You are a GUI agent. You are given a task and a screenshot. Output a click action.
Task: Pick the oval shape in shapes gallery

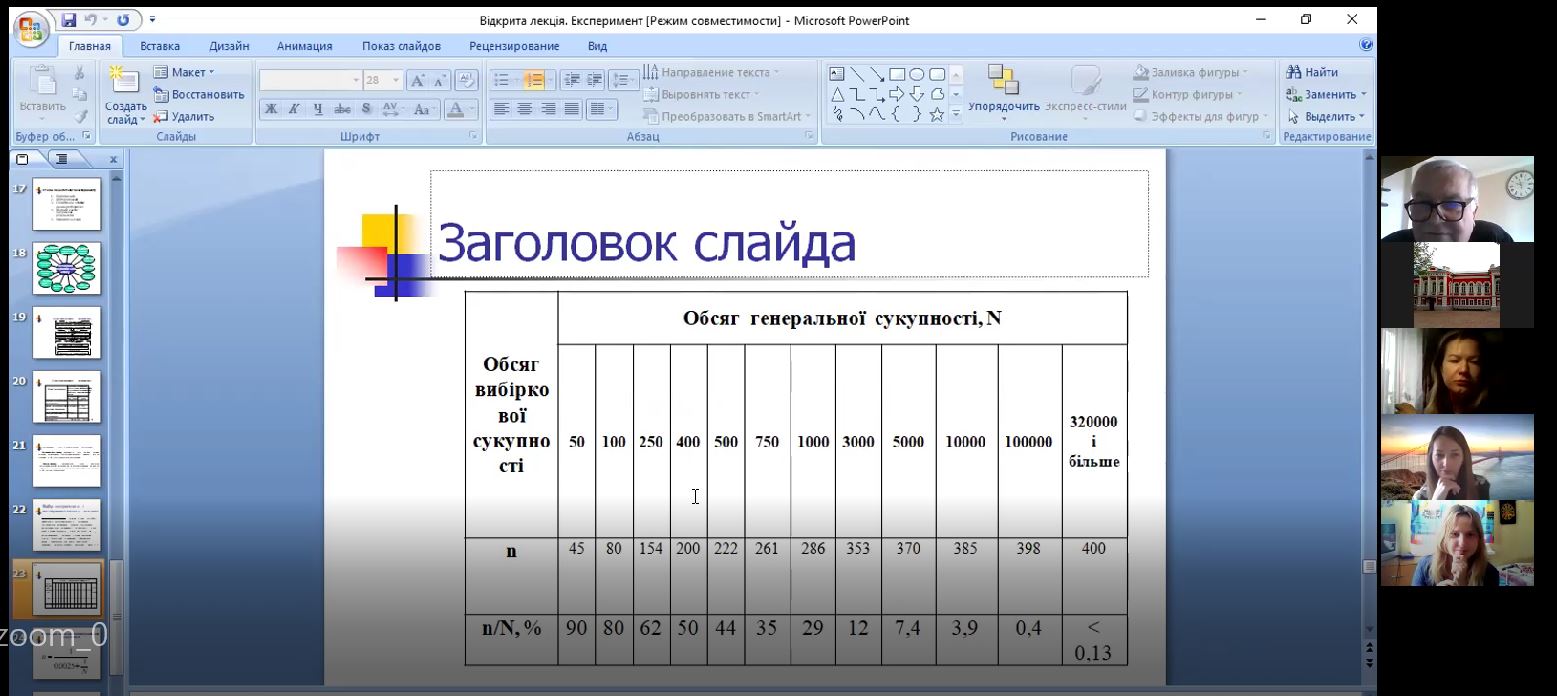917,74
